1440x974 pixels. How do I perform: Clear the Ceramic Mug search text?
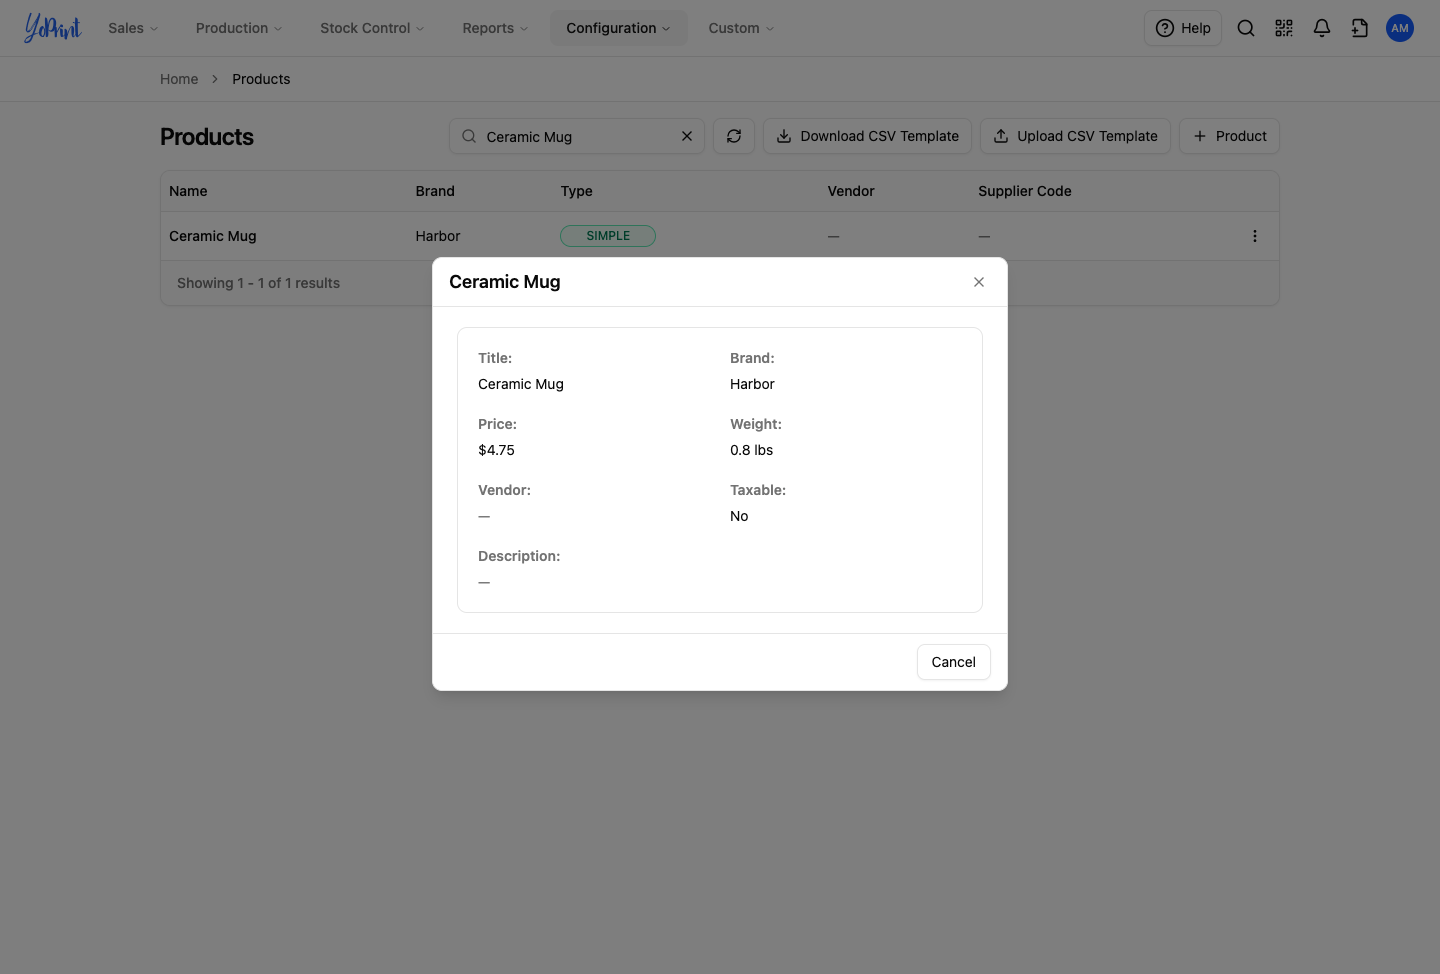[687, 136]
